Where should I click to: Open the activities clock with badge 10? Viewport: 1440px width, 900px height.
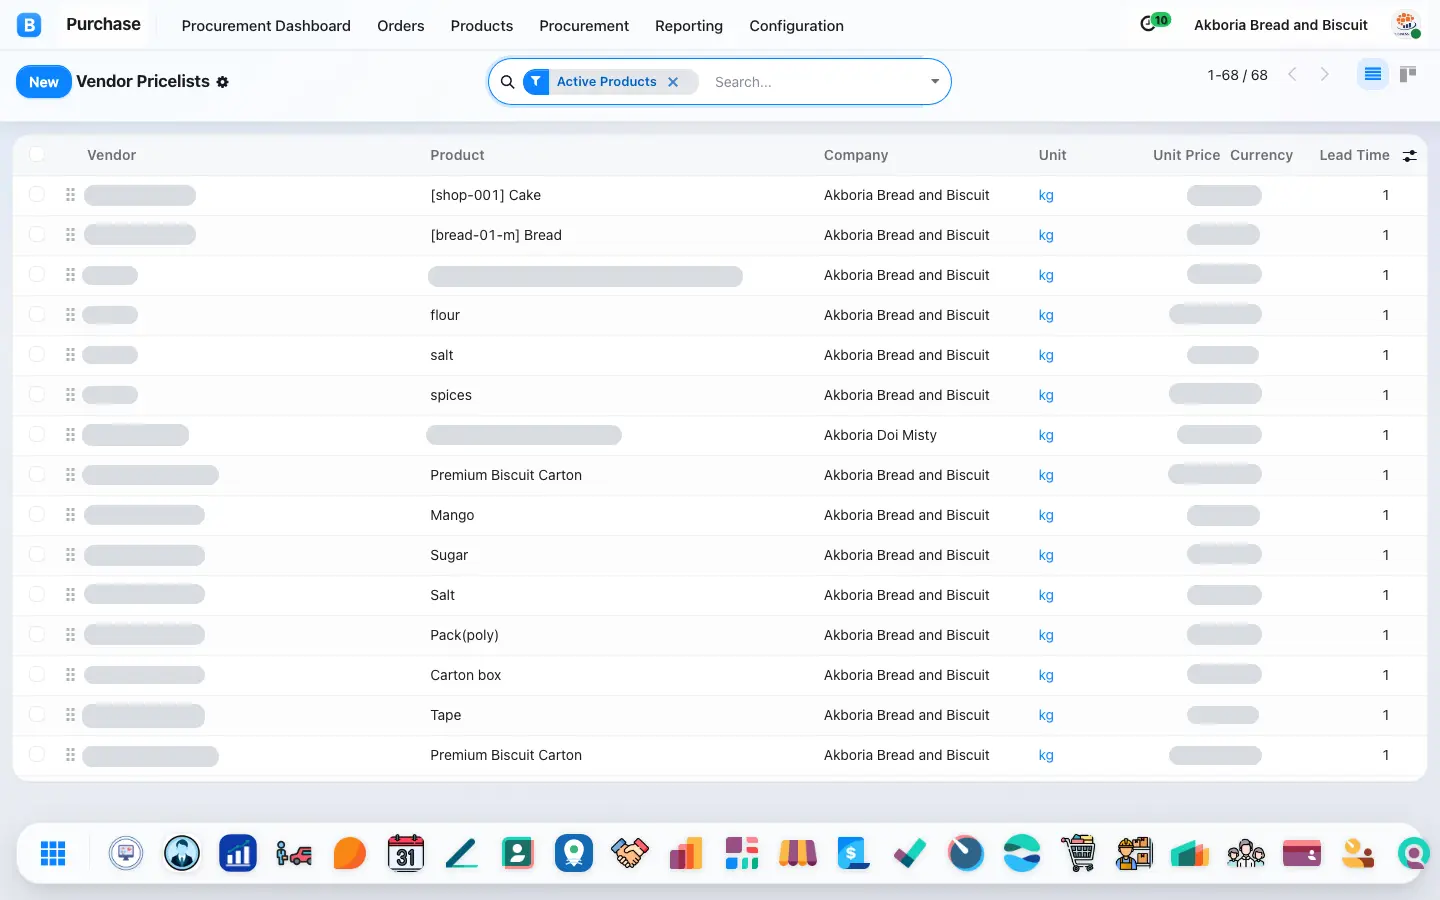point(1154,23)
